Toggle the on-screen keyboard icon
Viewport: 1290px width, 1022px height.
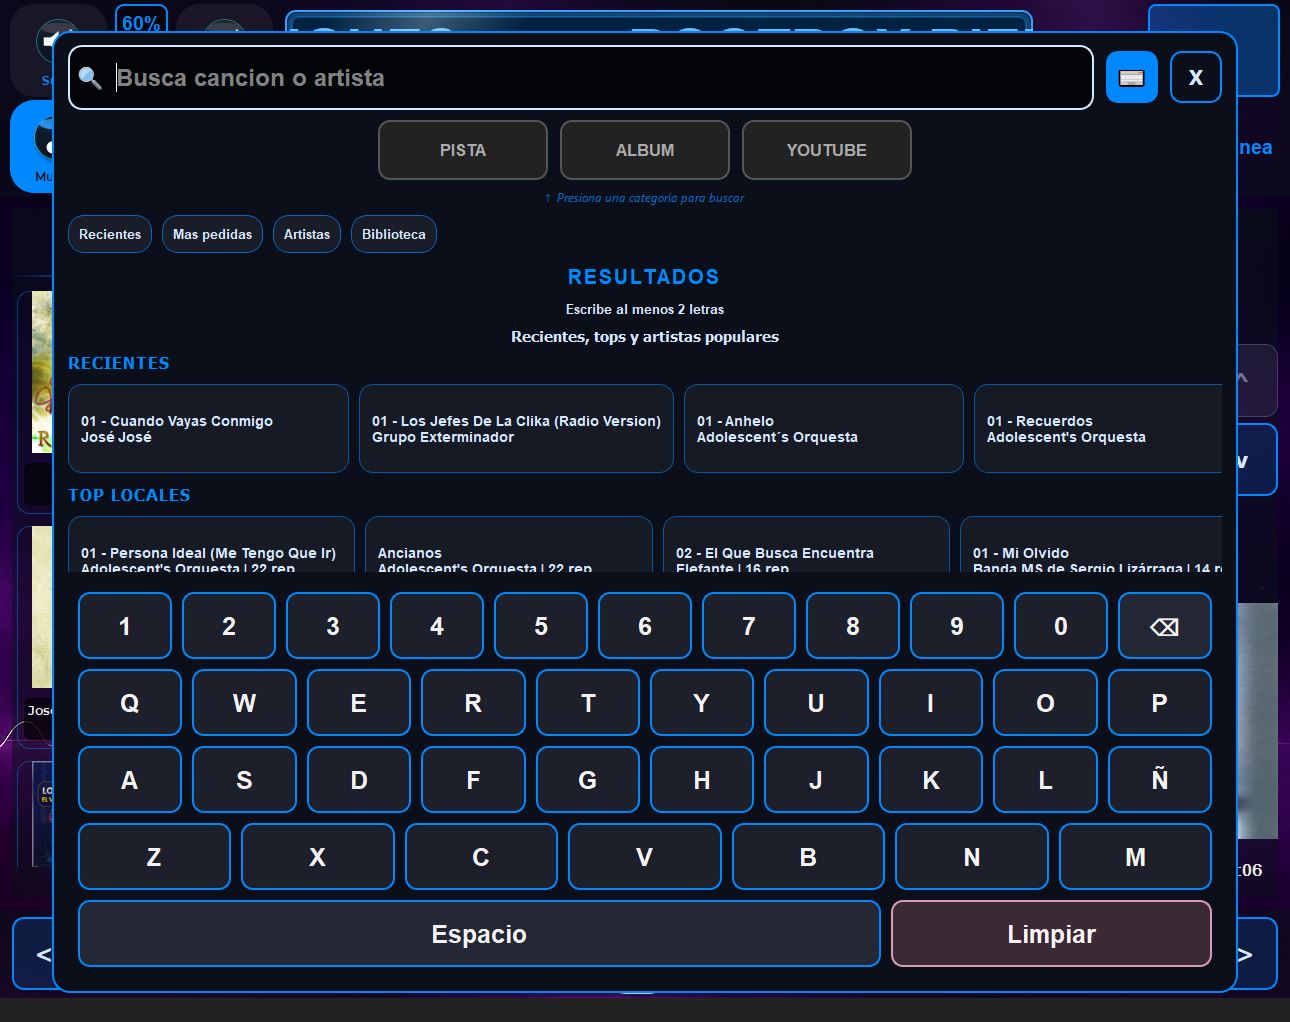coord(1132,78)
